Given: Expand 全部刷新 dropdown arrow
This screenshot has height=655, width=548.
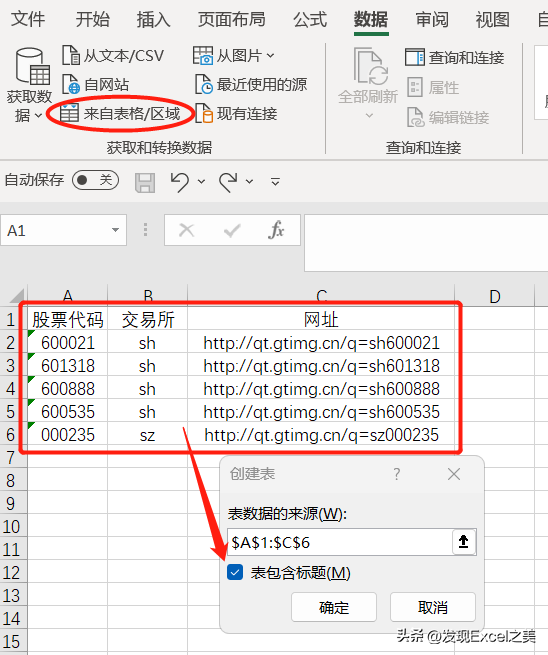Looking at the screenshot, I should pyautogui.click(x=369, y=115).
